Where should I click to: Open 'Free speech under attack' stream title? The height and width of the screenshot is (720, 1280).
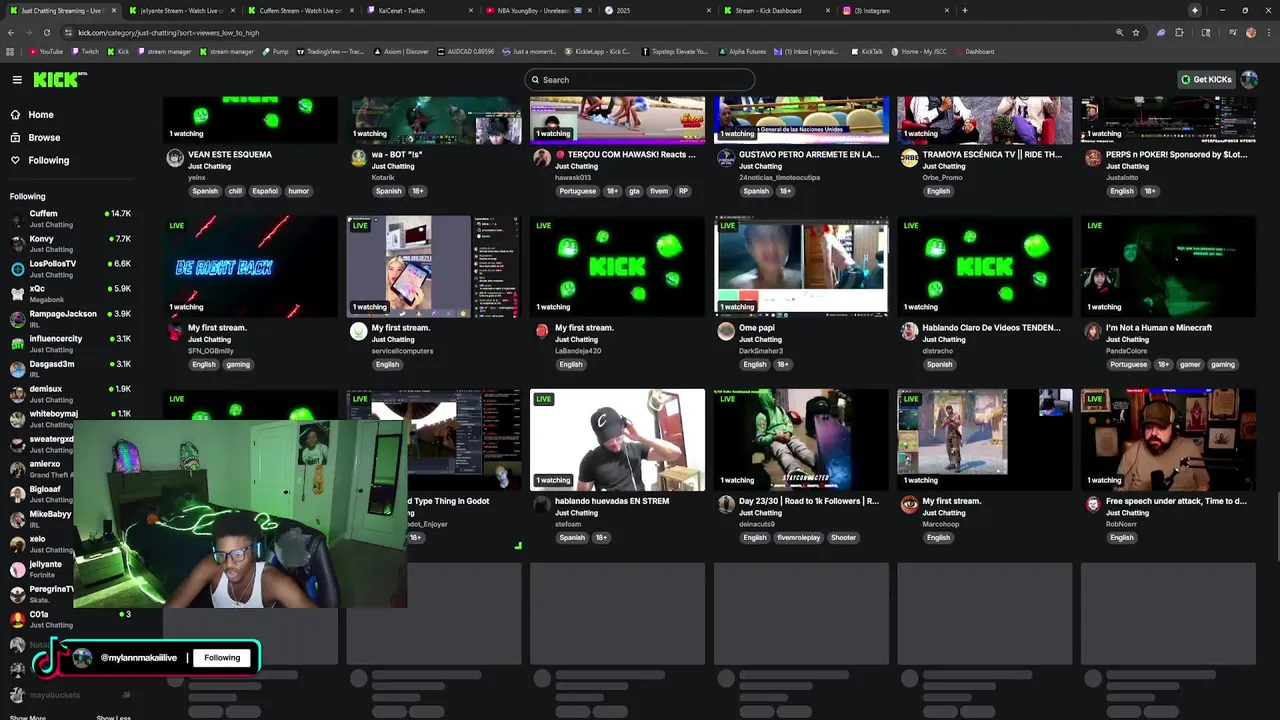(1176, 501)
